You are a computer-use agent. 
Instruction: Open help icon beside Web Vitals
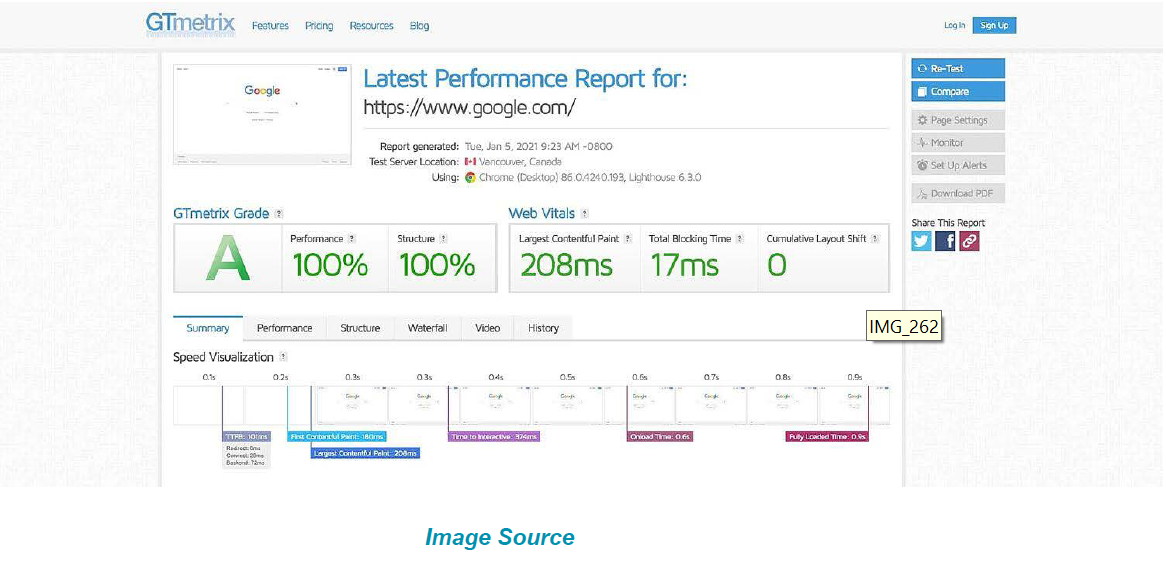[x=584, y=214]
